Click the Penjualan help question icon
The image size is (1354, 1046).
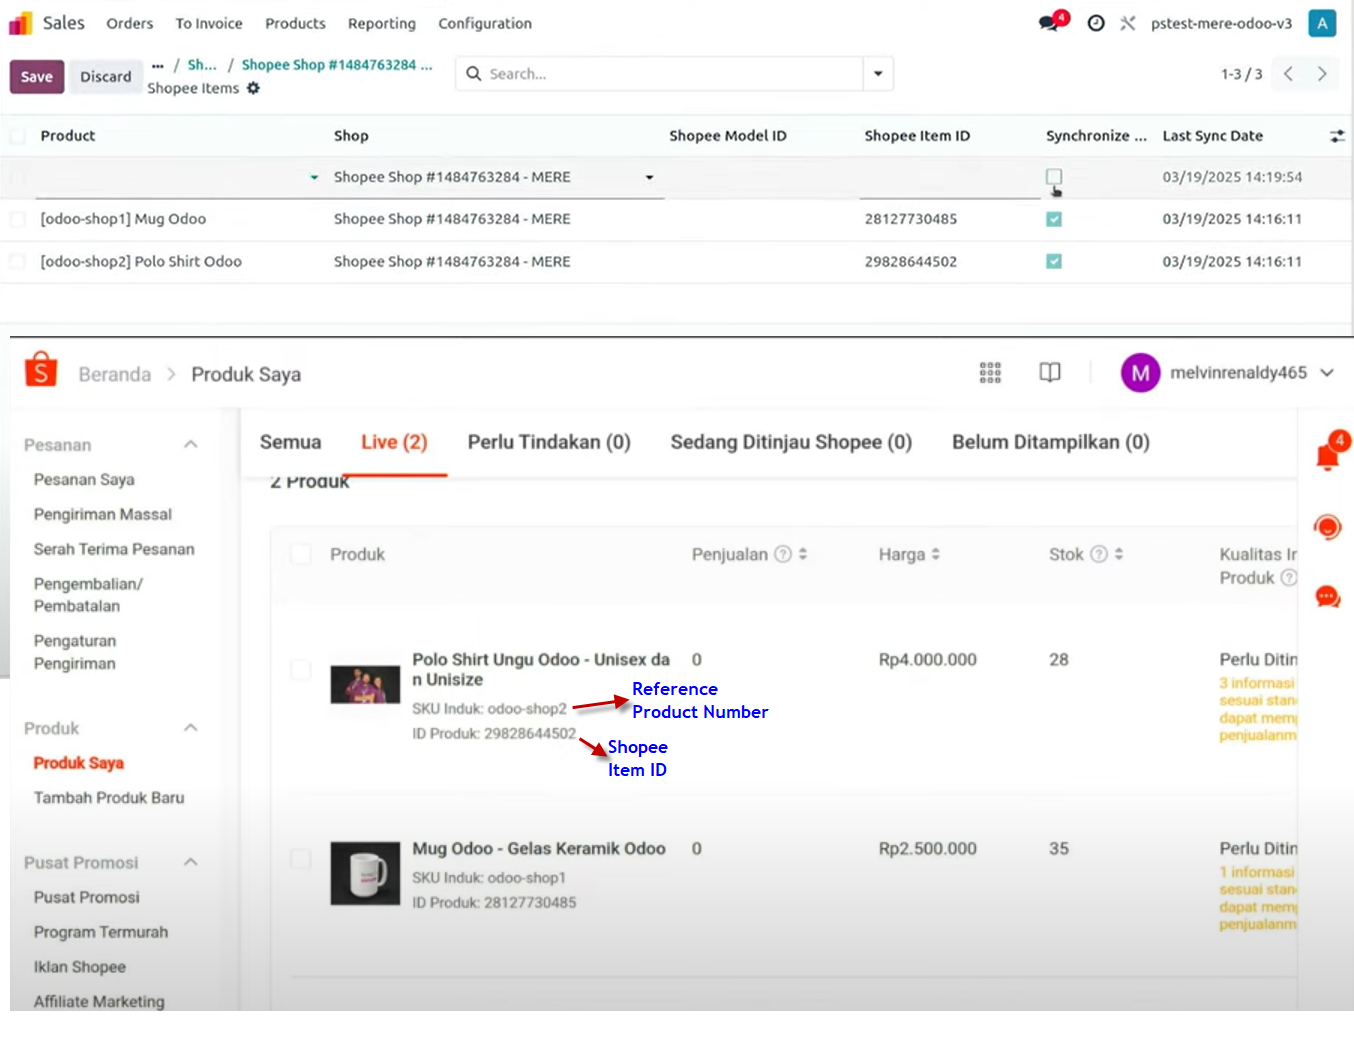coord(784,554)
